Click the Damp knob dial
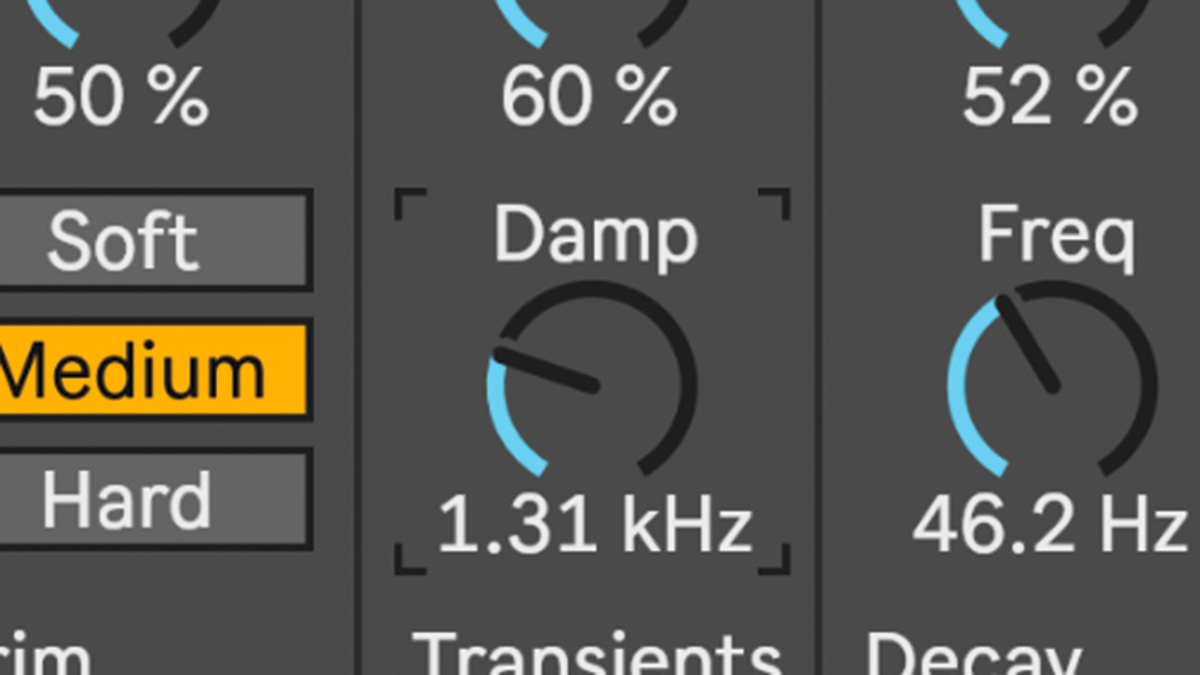The height and width of the screenshot is (675, 1200). (x=591, y=380)
